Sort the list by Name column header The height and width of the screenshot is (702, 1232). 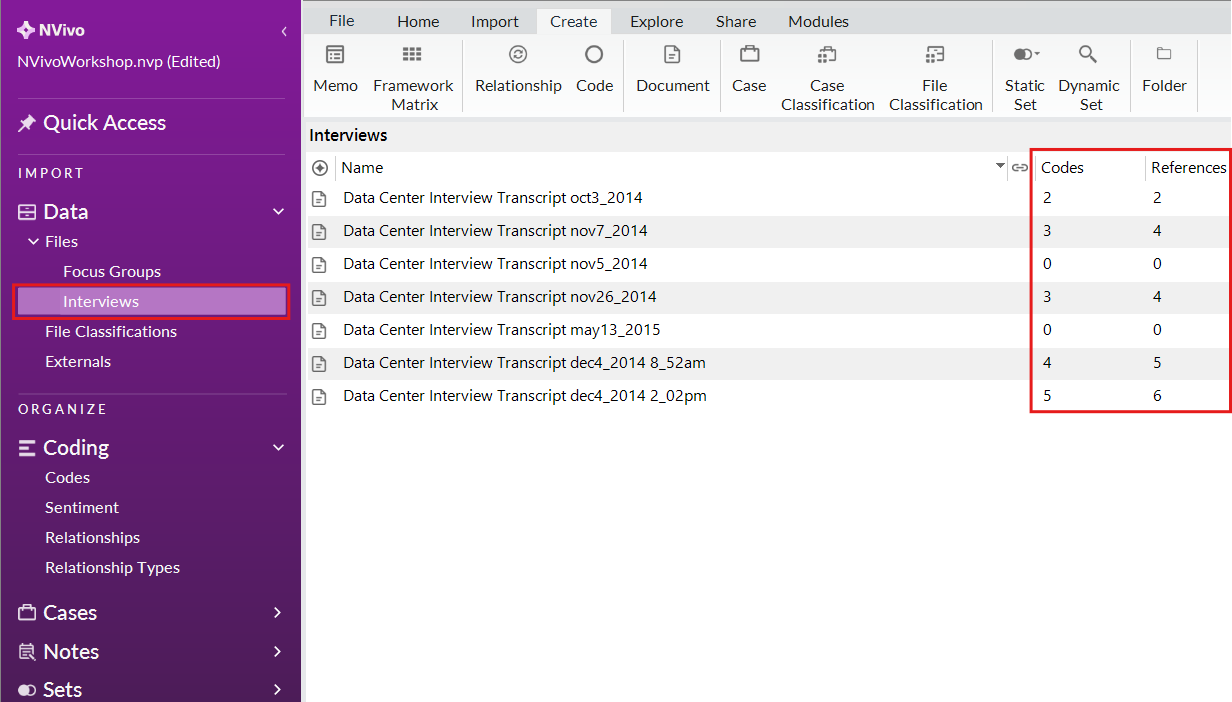pyautogui.click(x=363, y=168)
